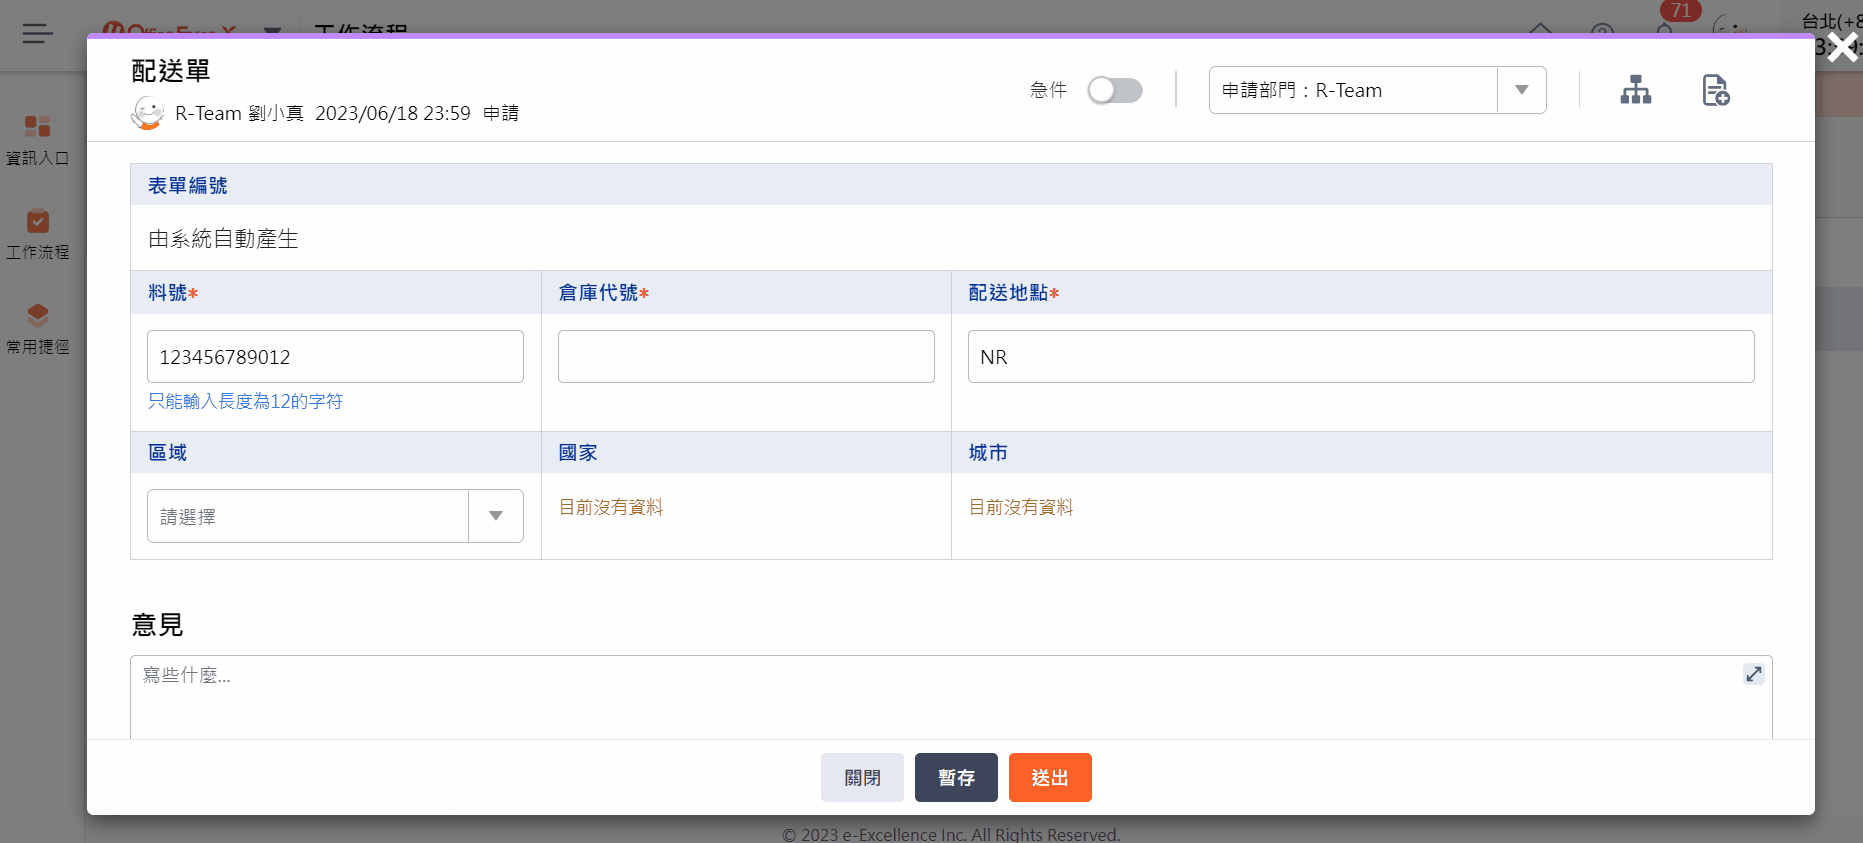
Task: Click the 配送單 form title
Action: point(171,71)
